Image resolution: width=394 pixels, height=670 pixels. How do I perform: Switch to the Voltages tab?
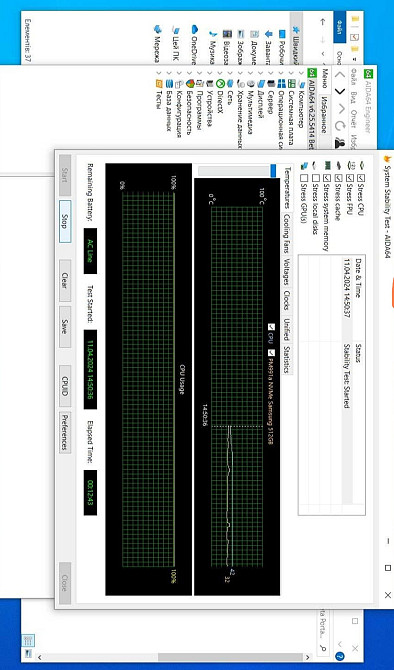click(x=287, y=272)
